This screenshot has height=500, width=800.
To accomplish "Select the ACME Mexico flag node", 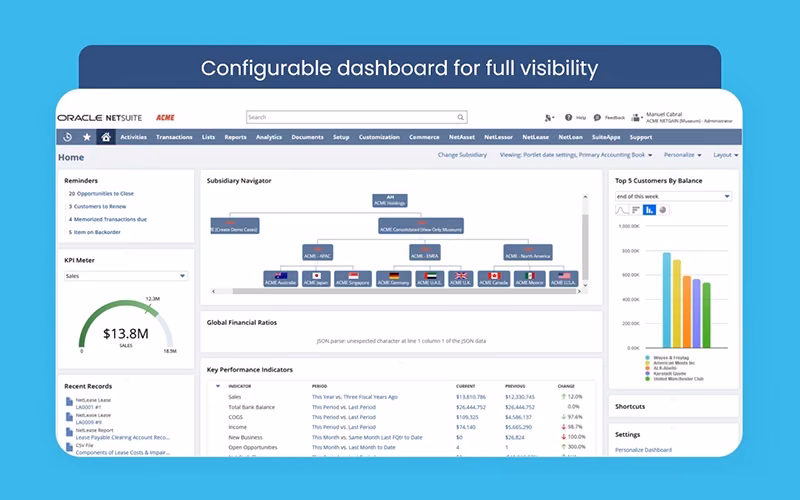I will 530,279.
